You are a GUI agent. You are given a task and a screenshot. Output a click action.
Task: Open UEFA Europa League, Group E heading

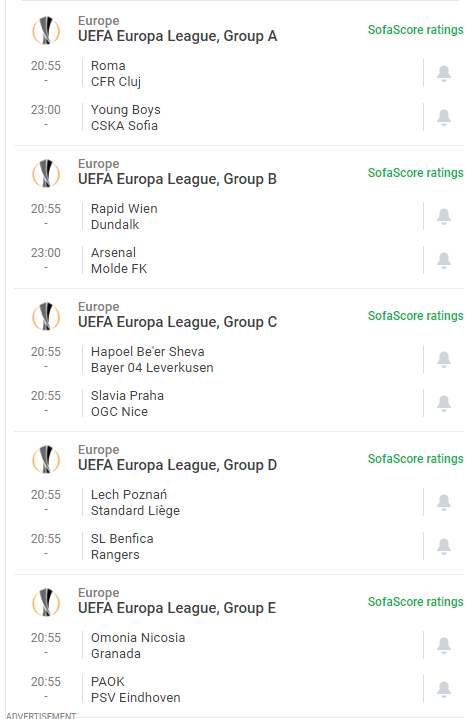click(177, 608)
